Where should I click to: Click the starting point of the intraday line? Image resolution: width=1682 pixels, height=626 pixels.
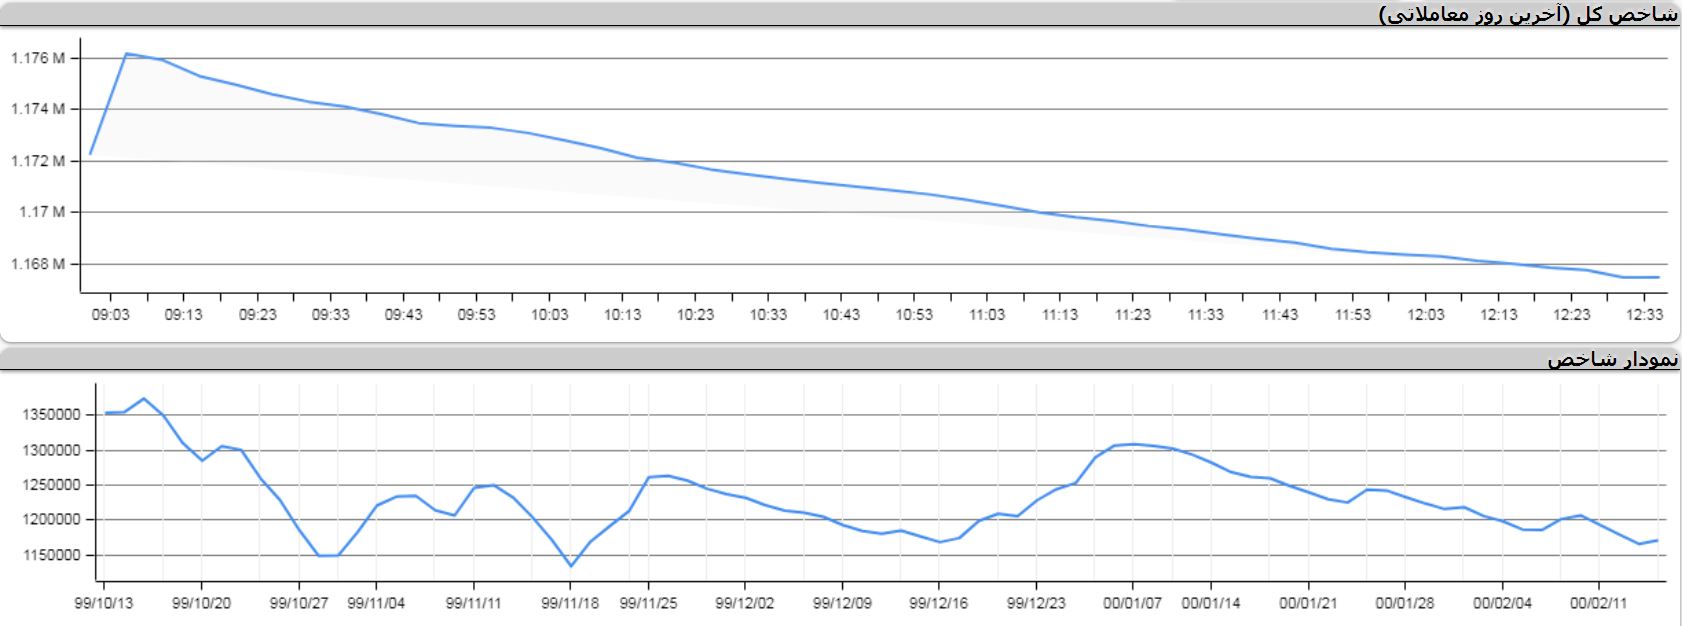coord(91,154)
